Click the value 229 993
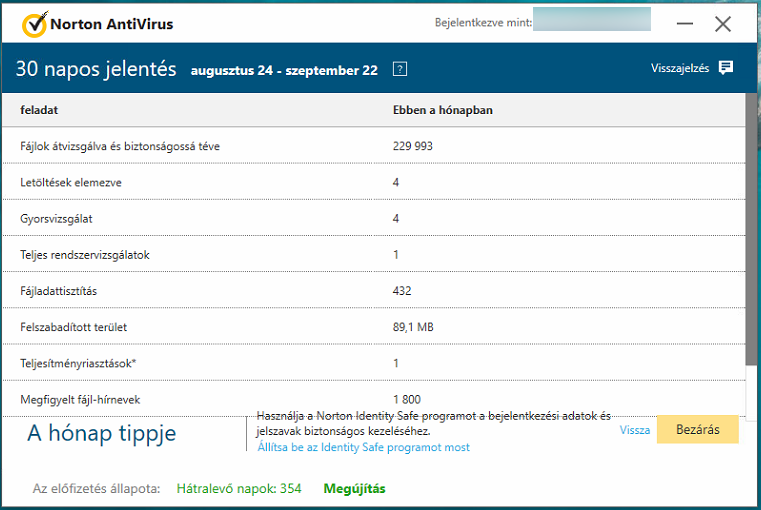This screenshot has height=510, width=761. 413,146
